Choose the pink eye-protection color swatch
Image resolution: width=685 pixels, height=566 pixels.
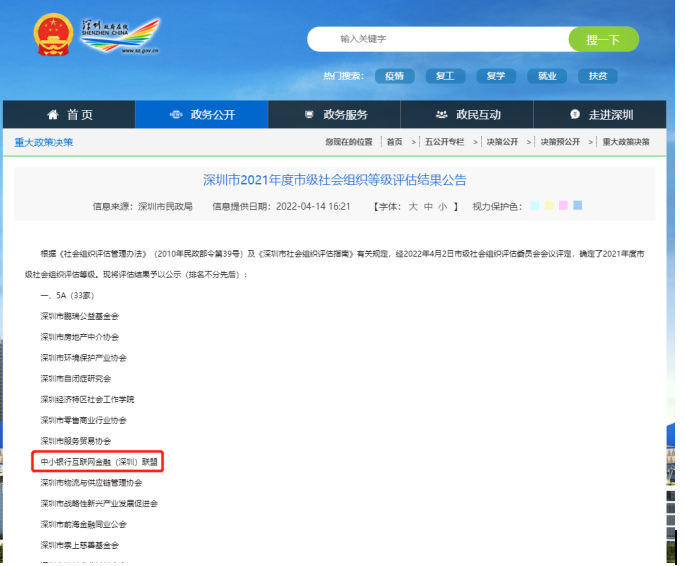(x=564, y=205)
